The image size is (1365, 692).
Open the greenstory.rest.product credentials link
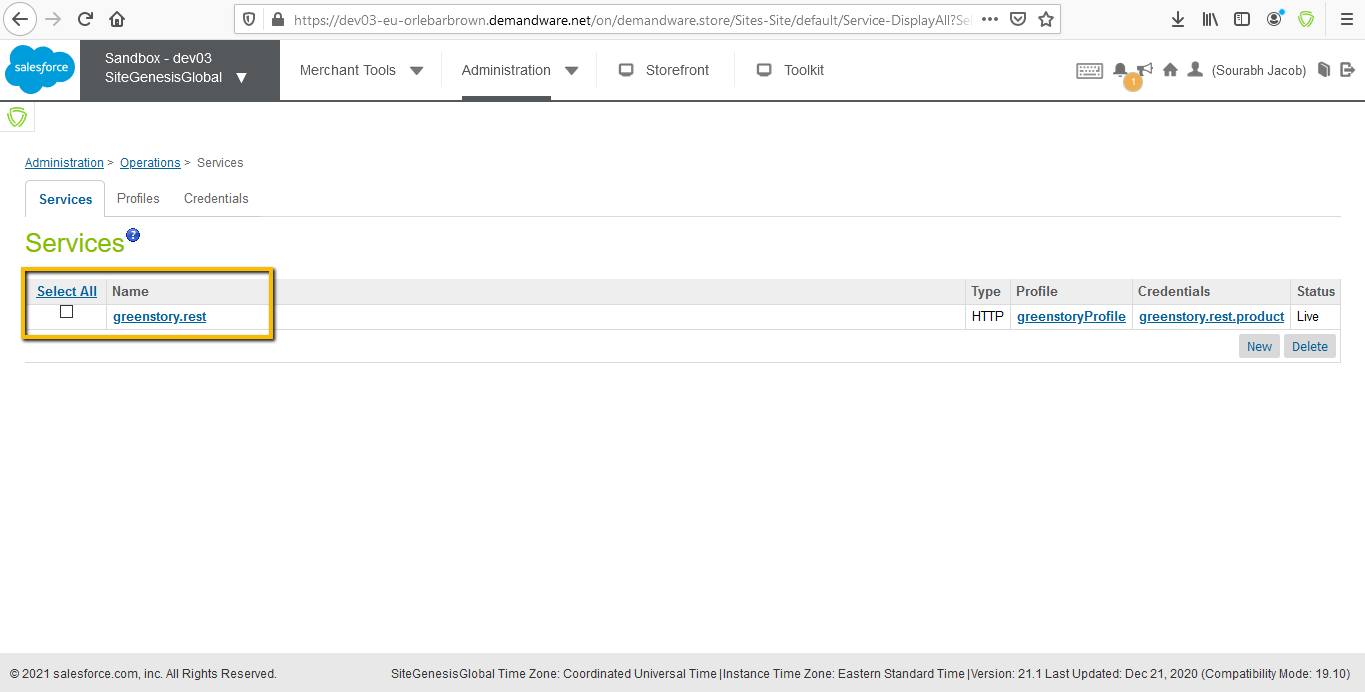pos(1211,317)
